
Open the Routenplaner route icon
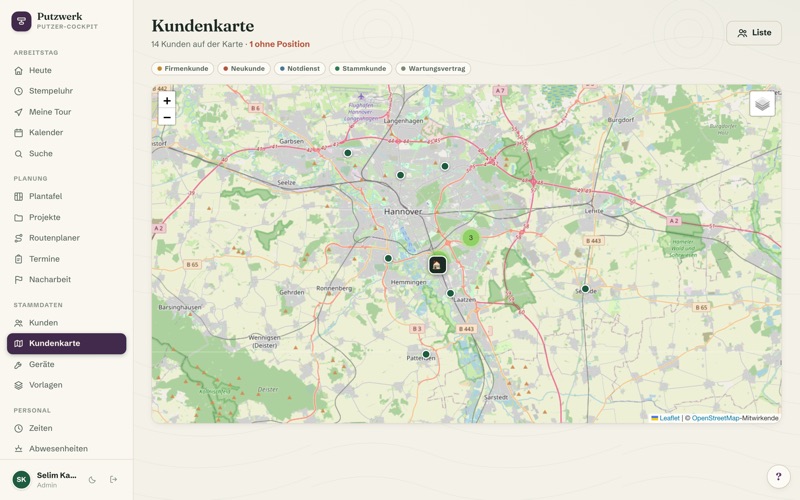(18, 238)
